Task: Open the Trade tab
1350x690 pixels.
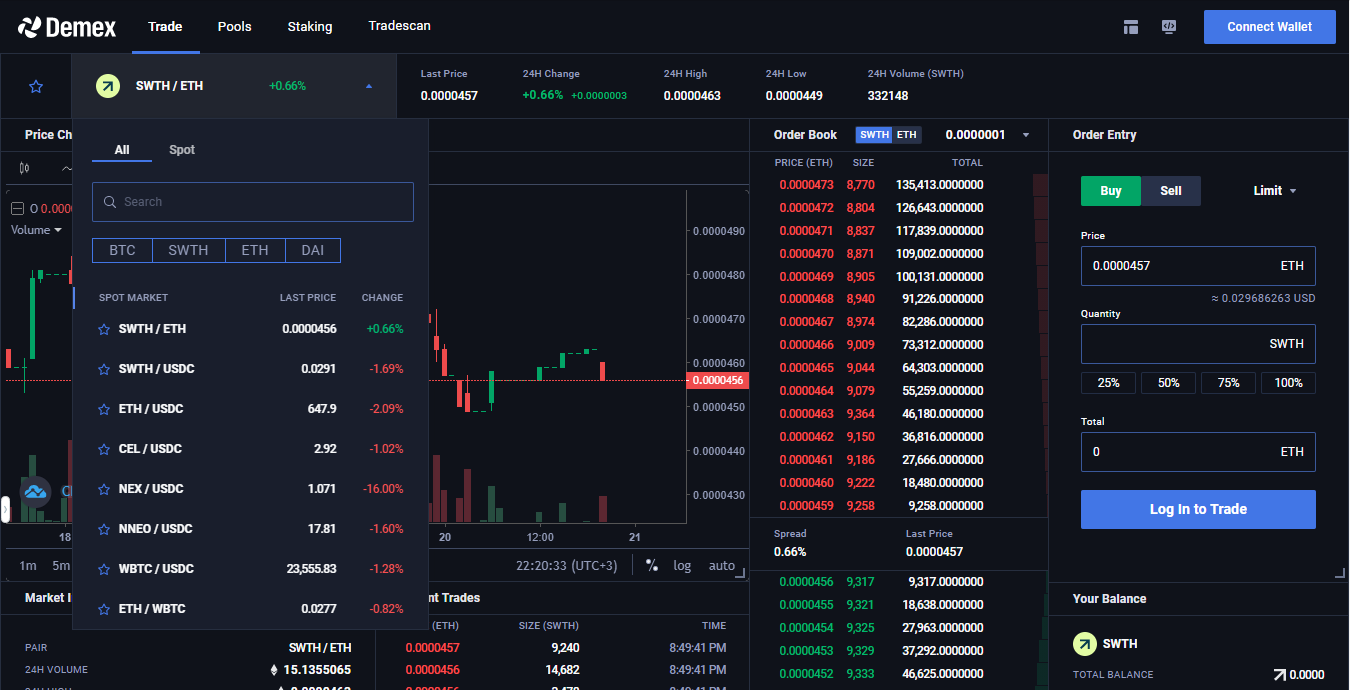Action: pos(165,26)
